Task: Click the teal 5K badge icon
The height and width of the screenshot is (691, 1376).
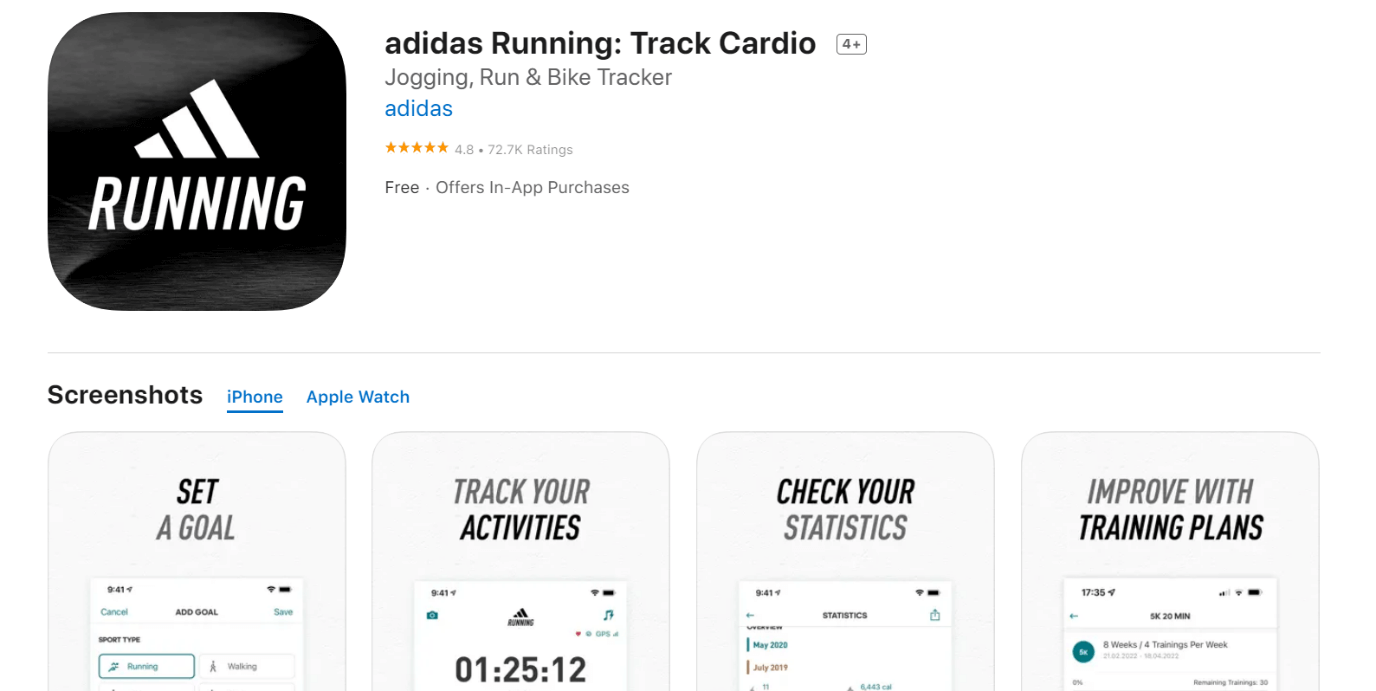Action: [1083, 651]
